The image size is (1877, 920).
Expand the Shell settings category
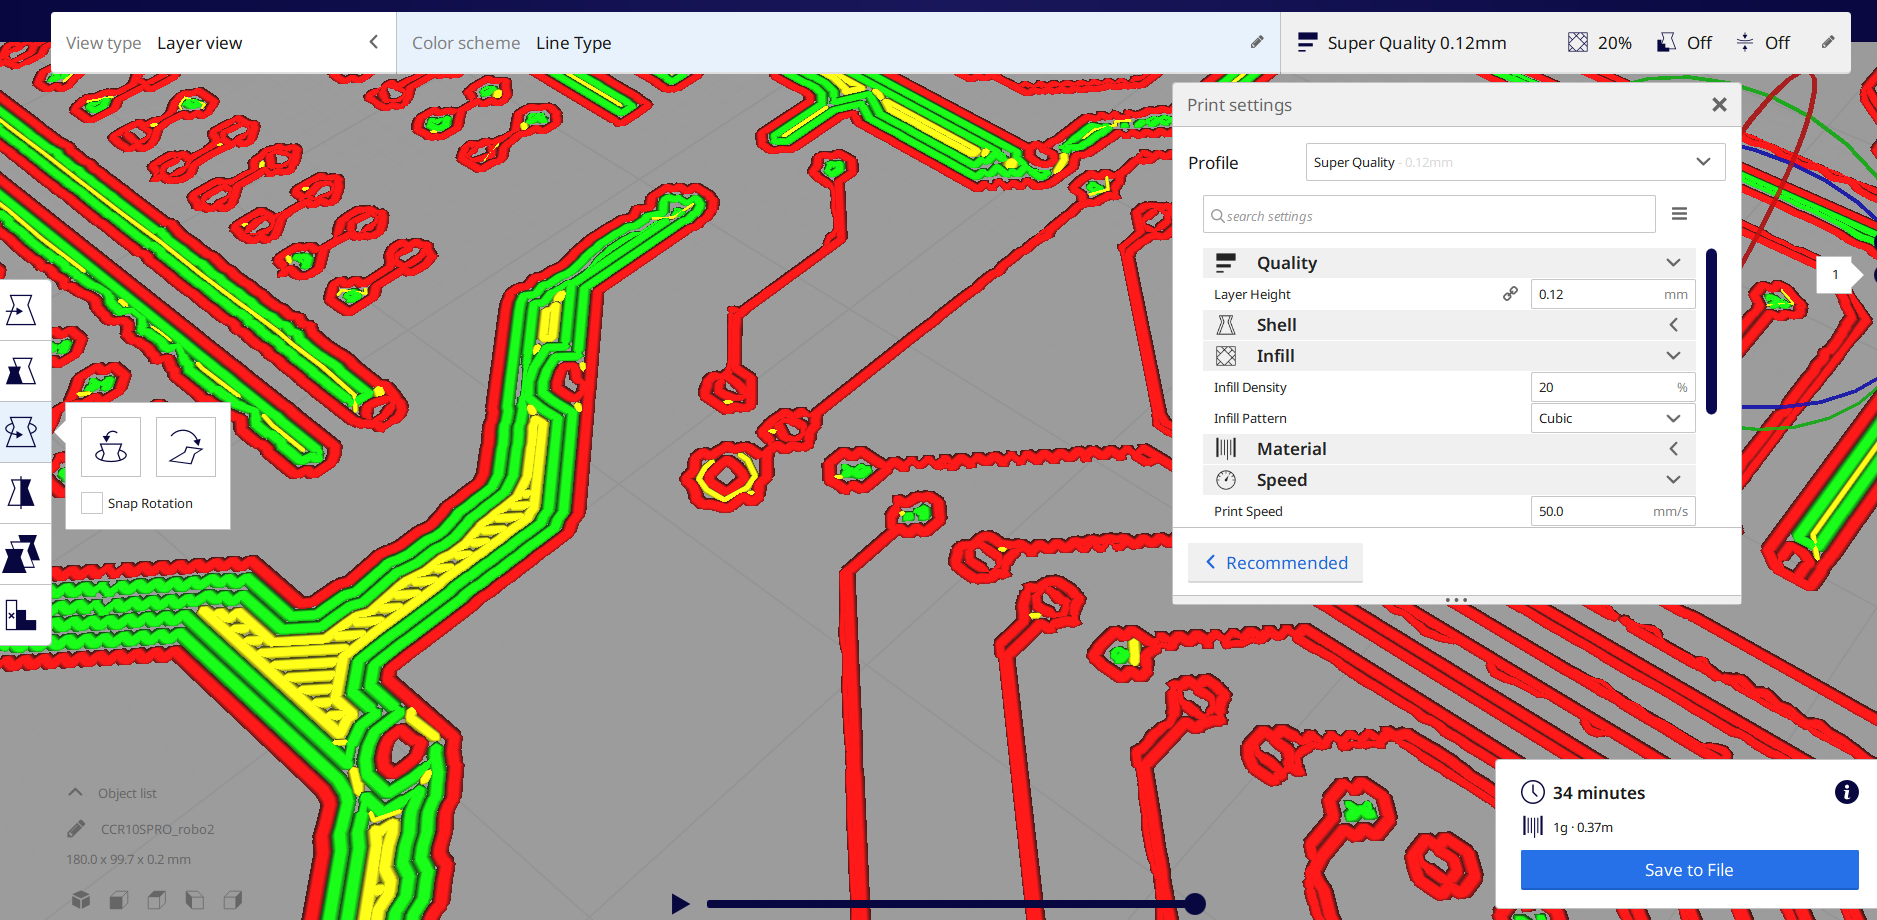point(1448,325)
